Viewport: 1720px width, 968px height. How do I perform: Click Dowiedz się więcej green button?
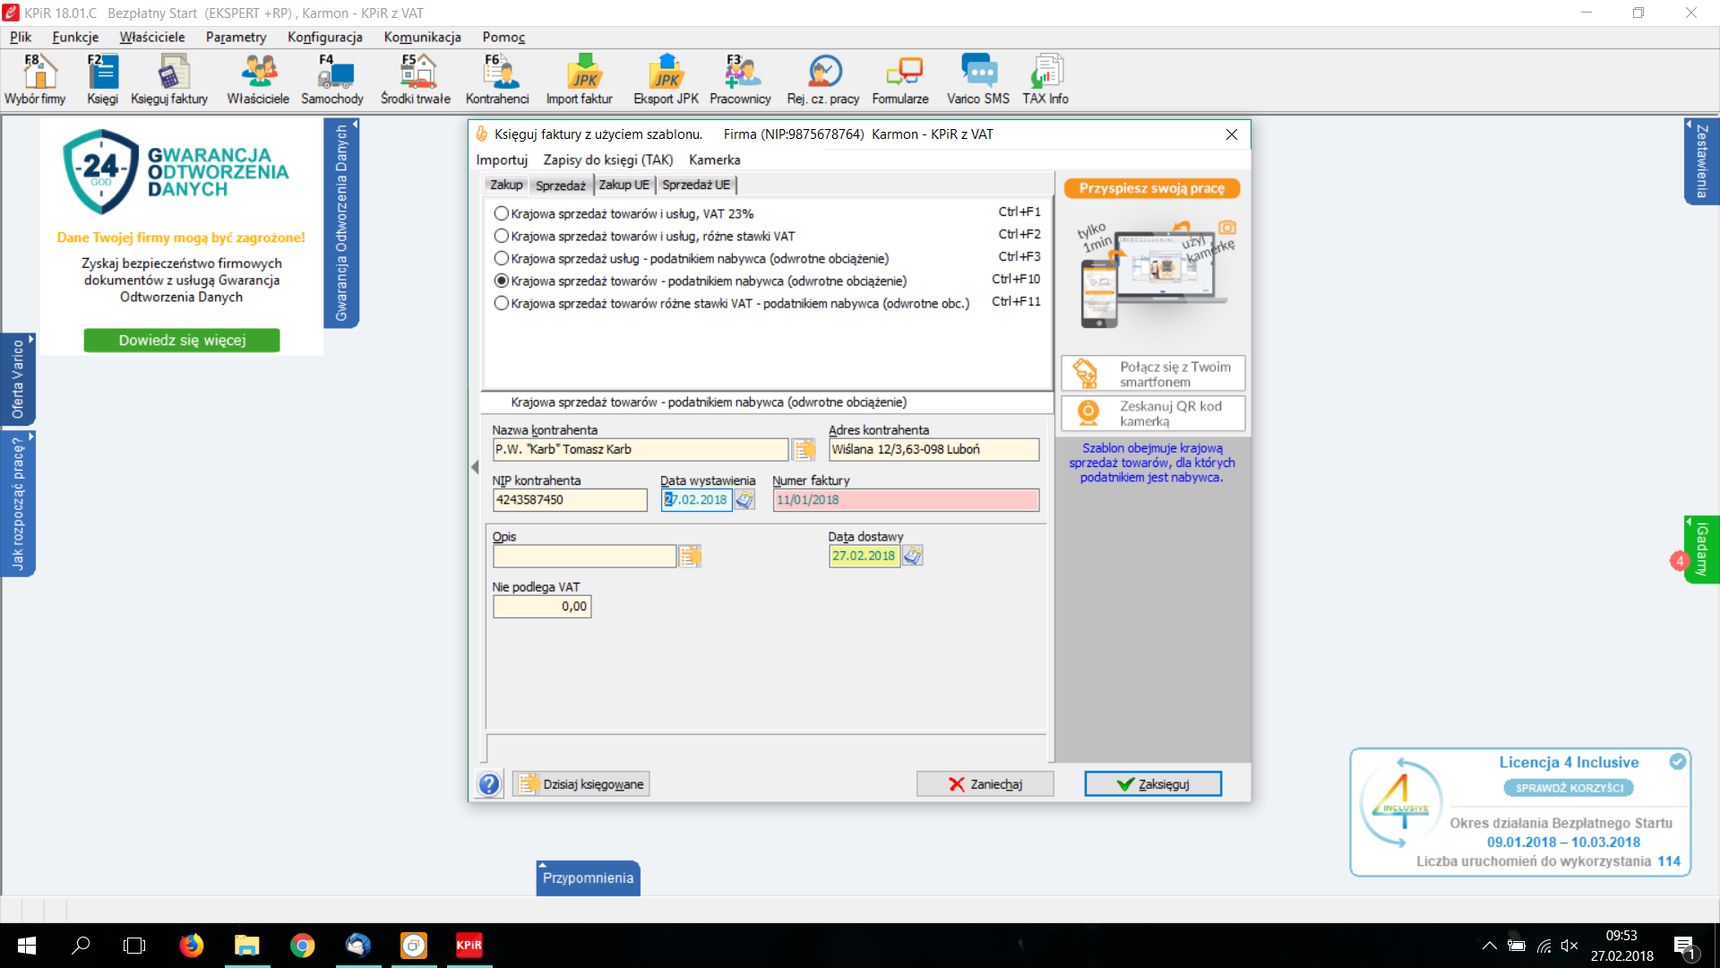182,340
